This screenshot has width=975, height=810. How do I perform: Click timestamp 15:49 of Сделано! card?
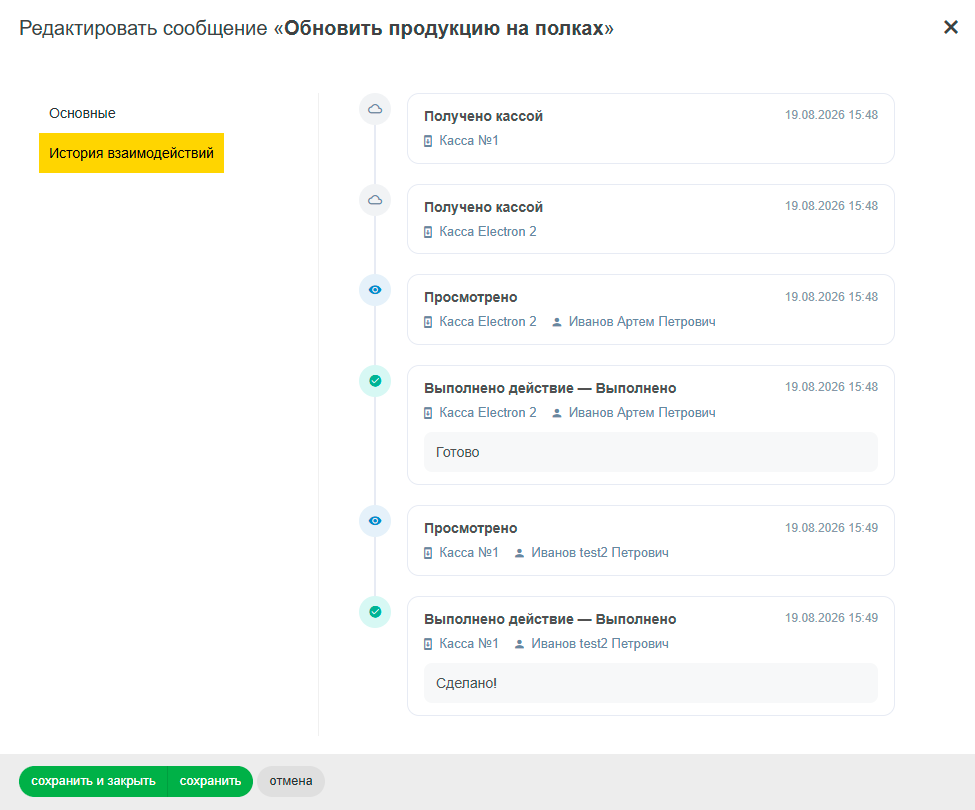[831, 618]
